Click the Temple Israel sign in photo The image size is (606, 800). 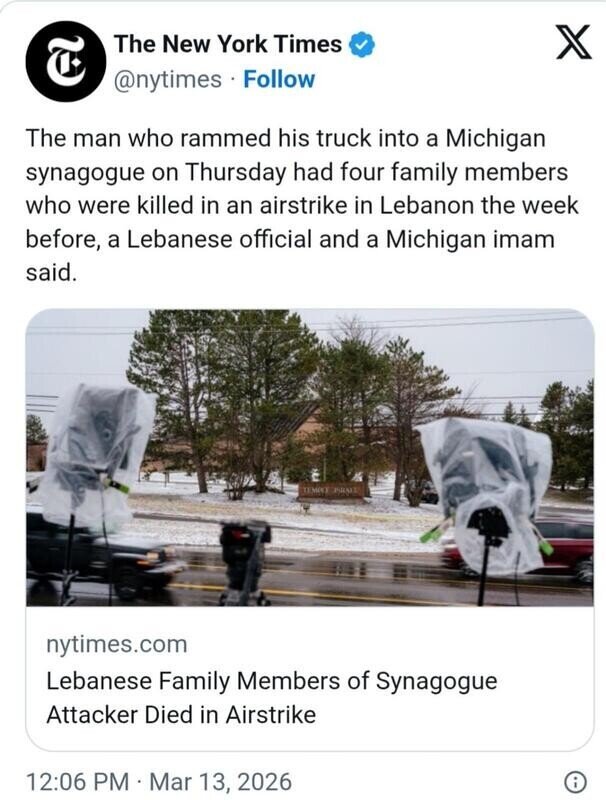pyautogui.click(x=331, y=491)
